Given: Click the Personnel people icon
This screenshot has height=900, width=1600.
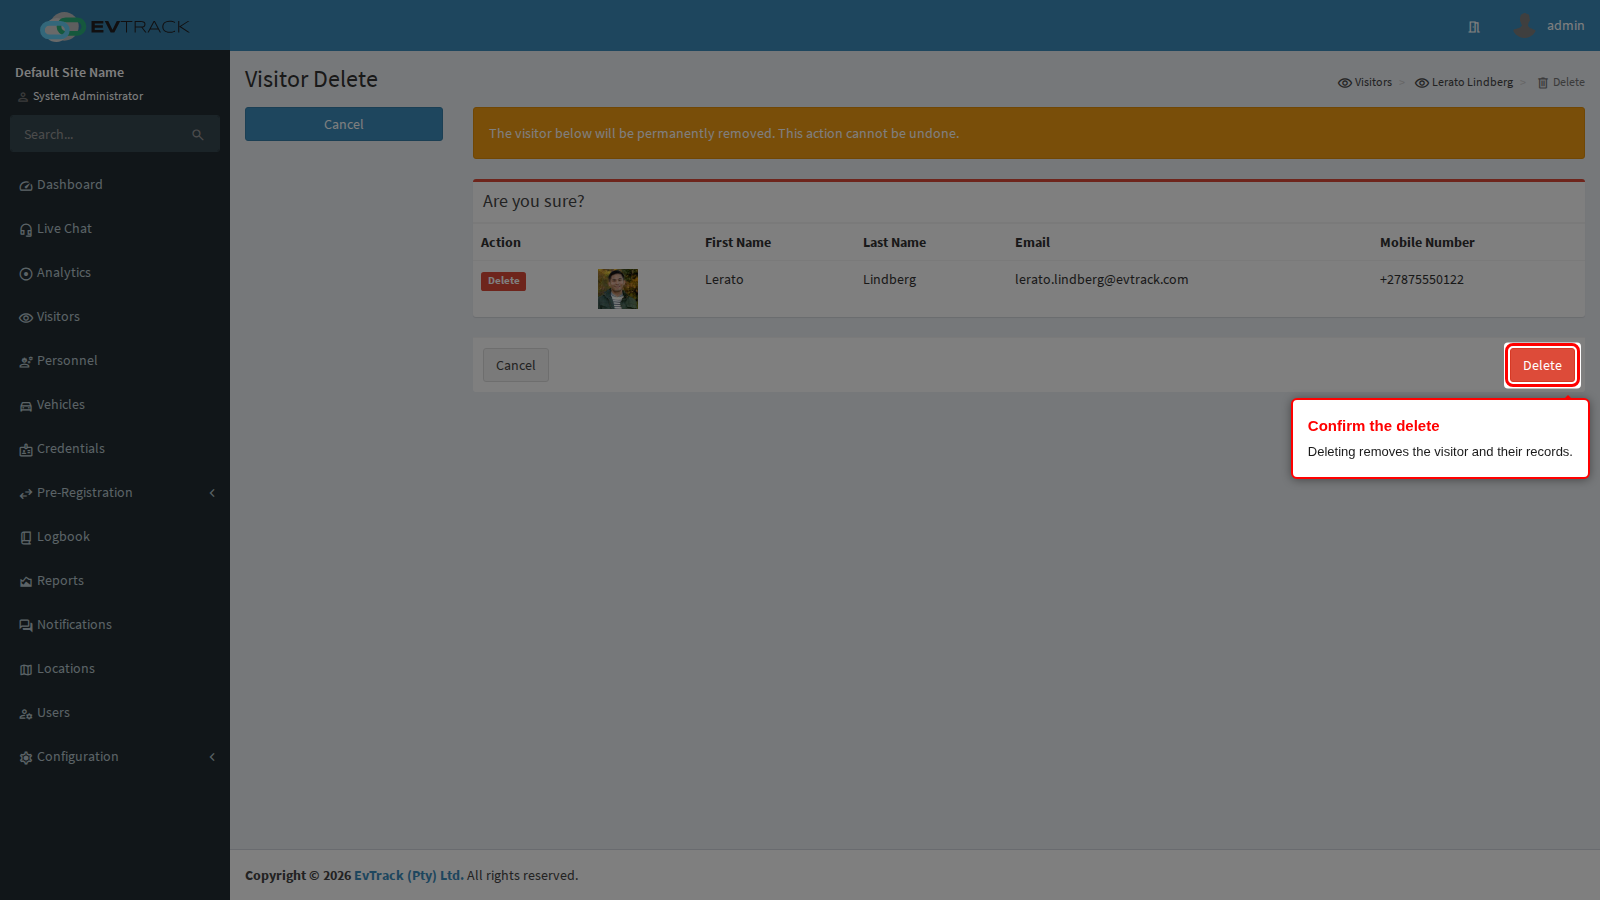Looking at the screenshot, I should click(26, 362).
